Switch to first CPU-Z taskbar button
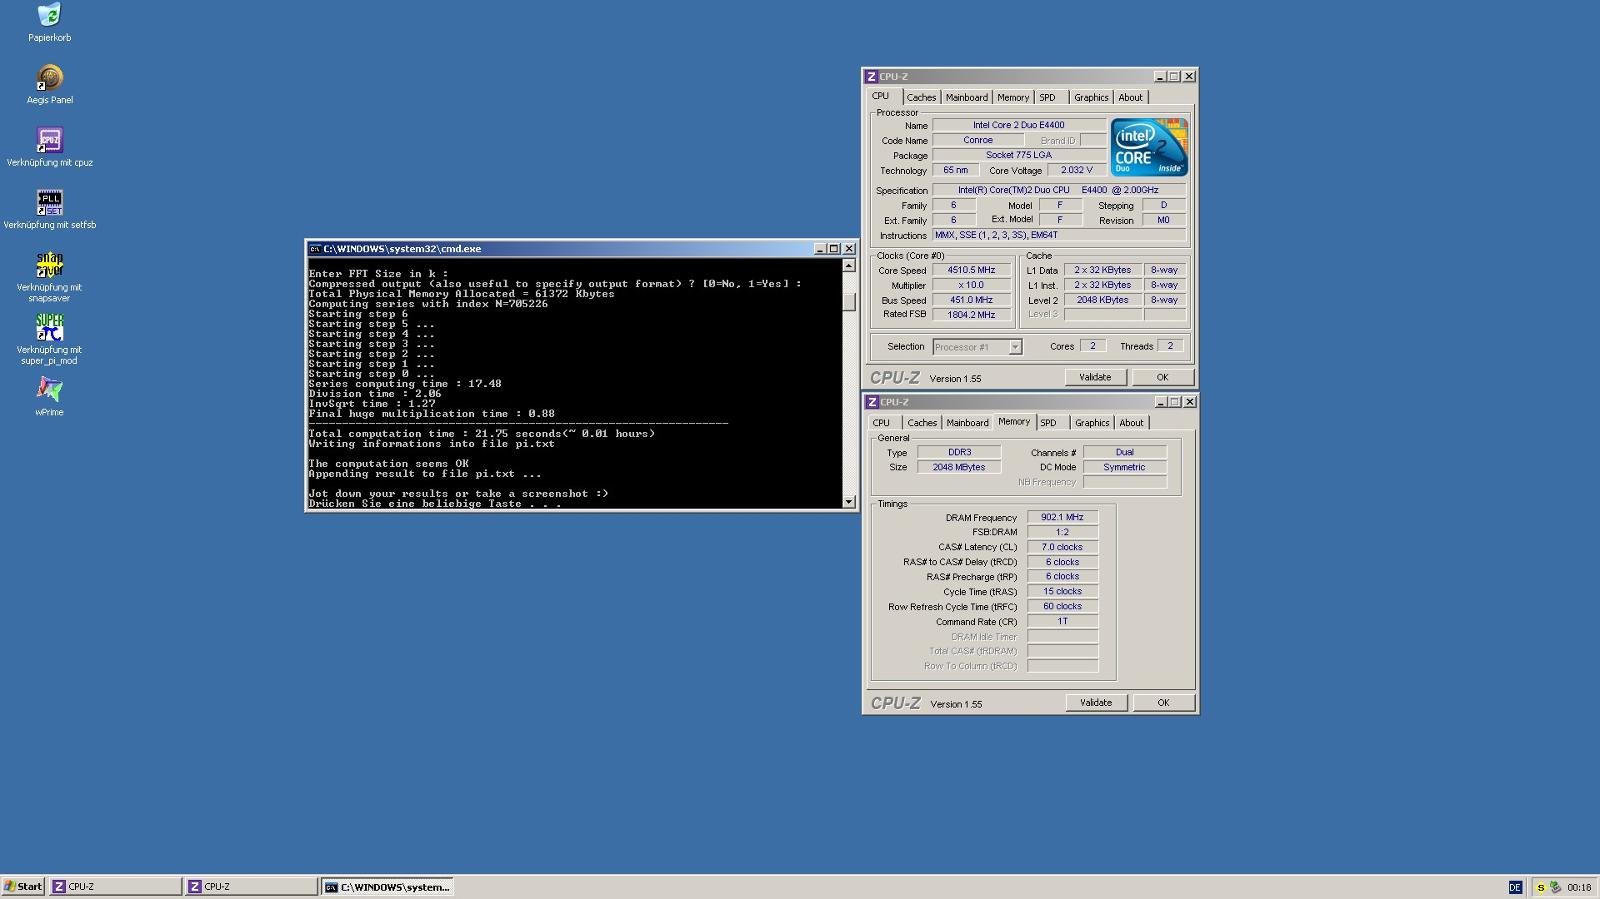 [x=115, y=887]
